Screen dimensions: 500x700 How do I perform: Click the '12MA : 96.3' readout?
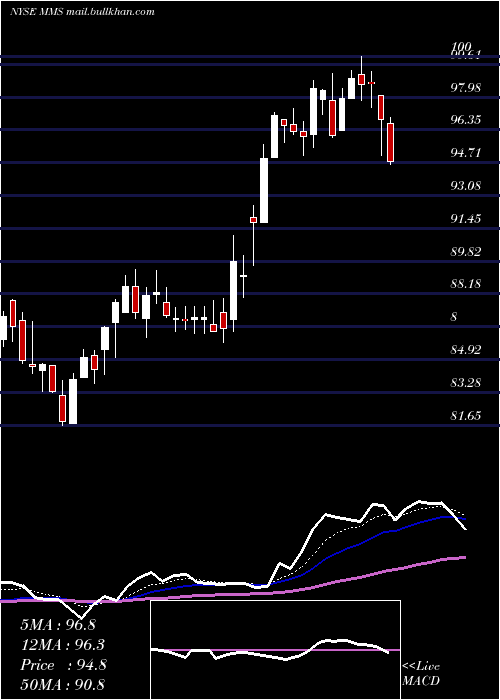[62, 645]
